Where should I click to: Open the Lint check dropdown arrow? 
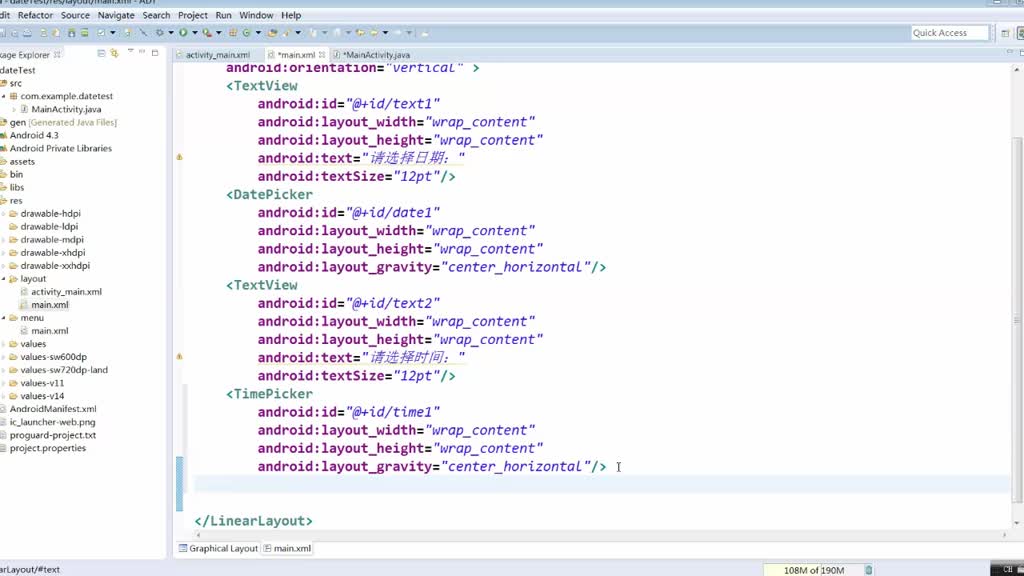point(112,33)
